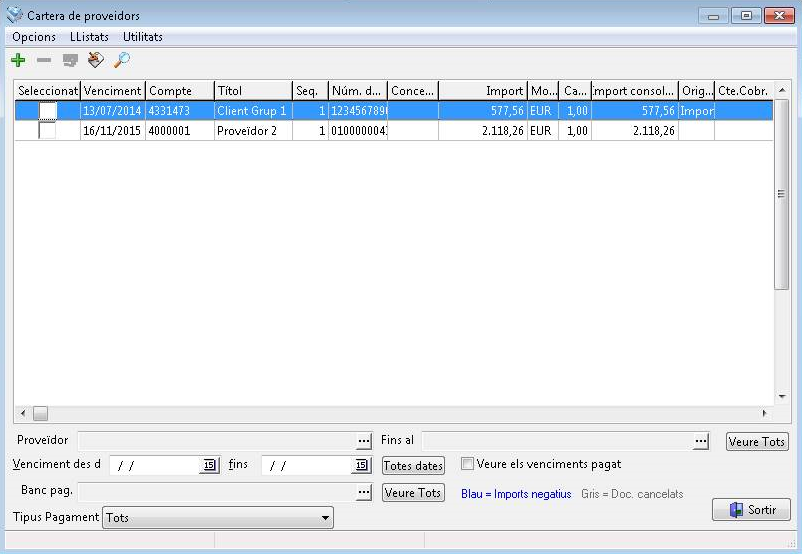
Task: Click the Orig... column header
Action: pyautogui.click(x=696, y=91)
